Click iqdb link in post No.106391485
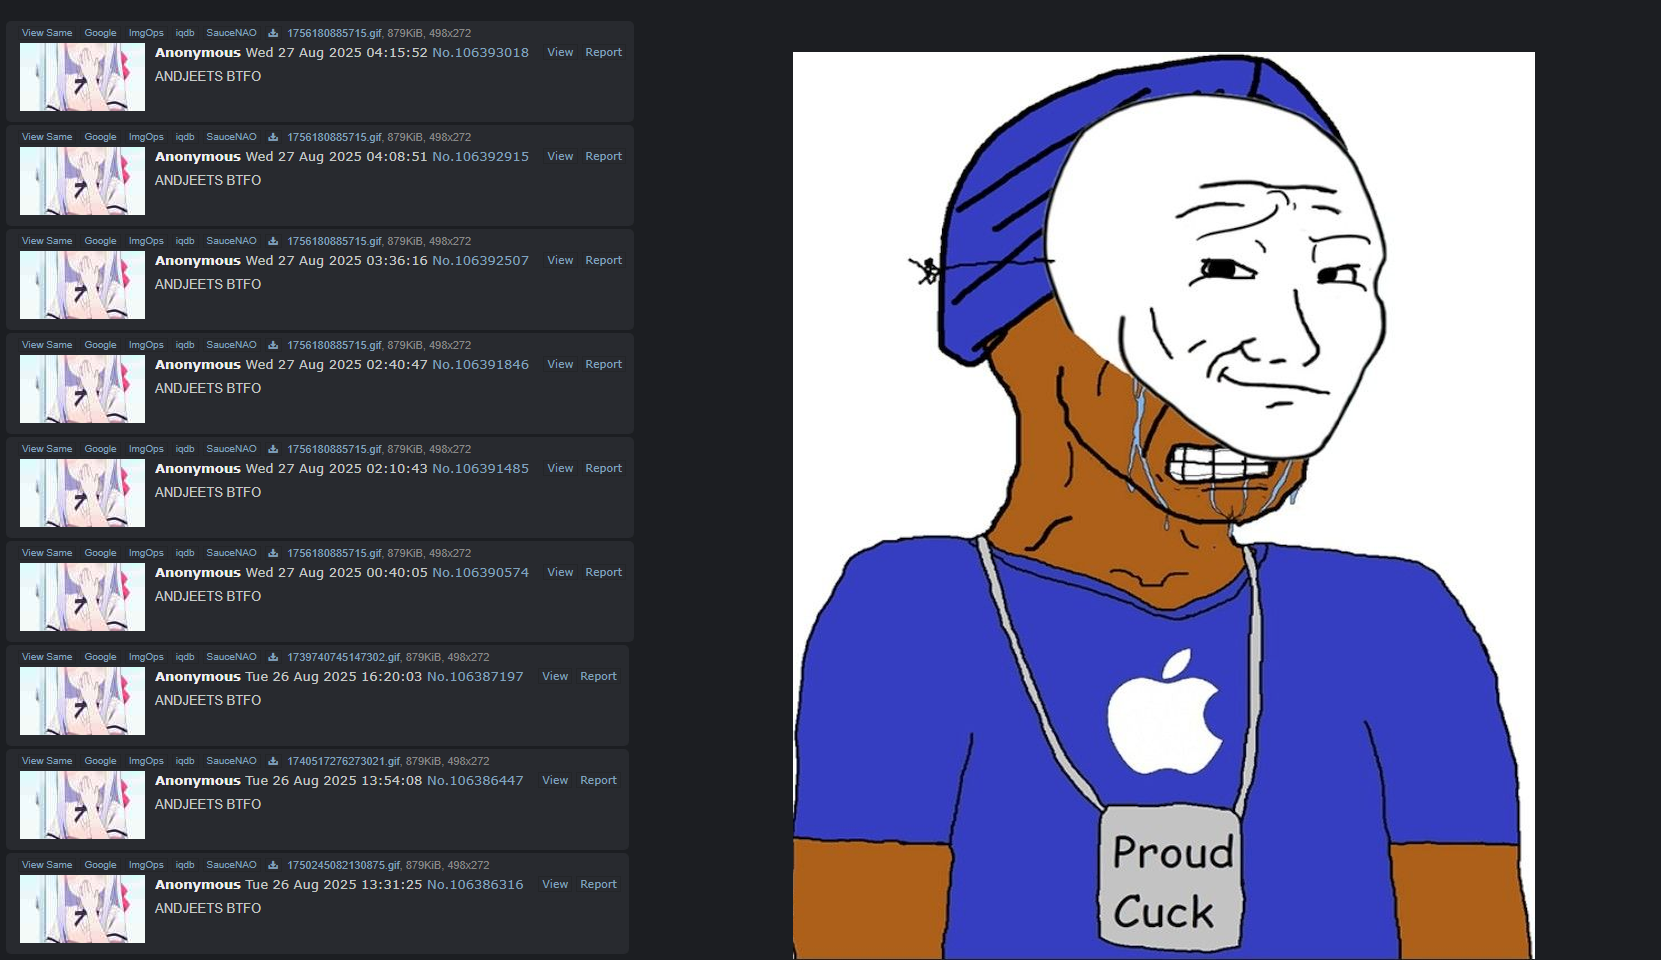This screenshot has width=1661, height=960. [185, 449]
